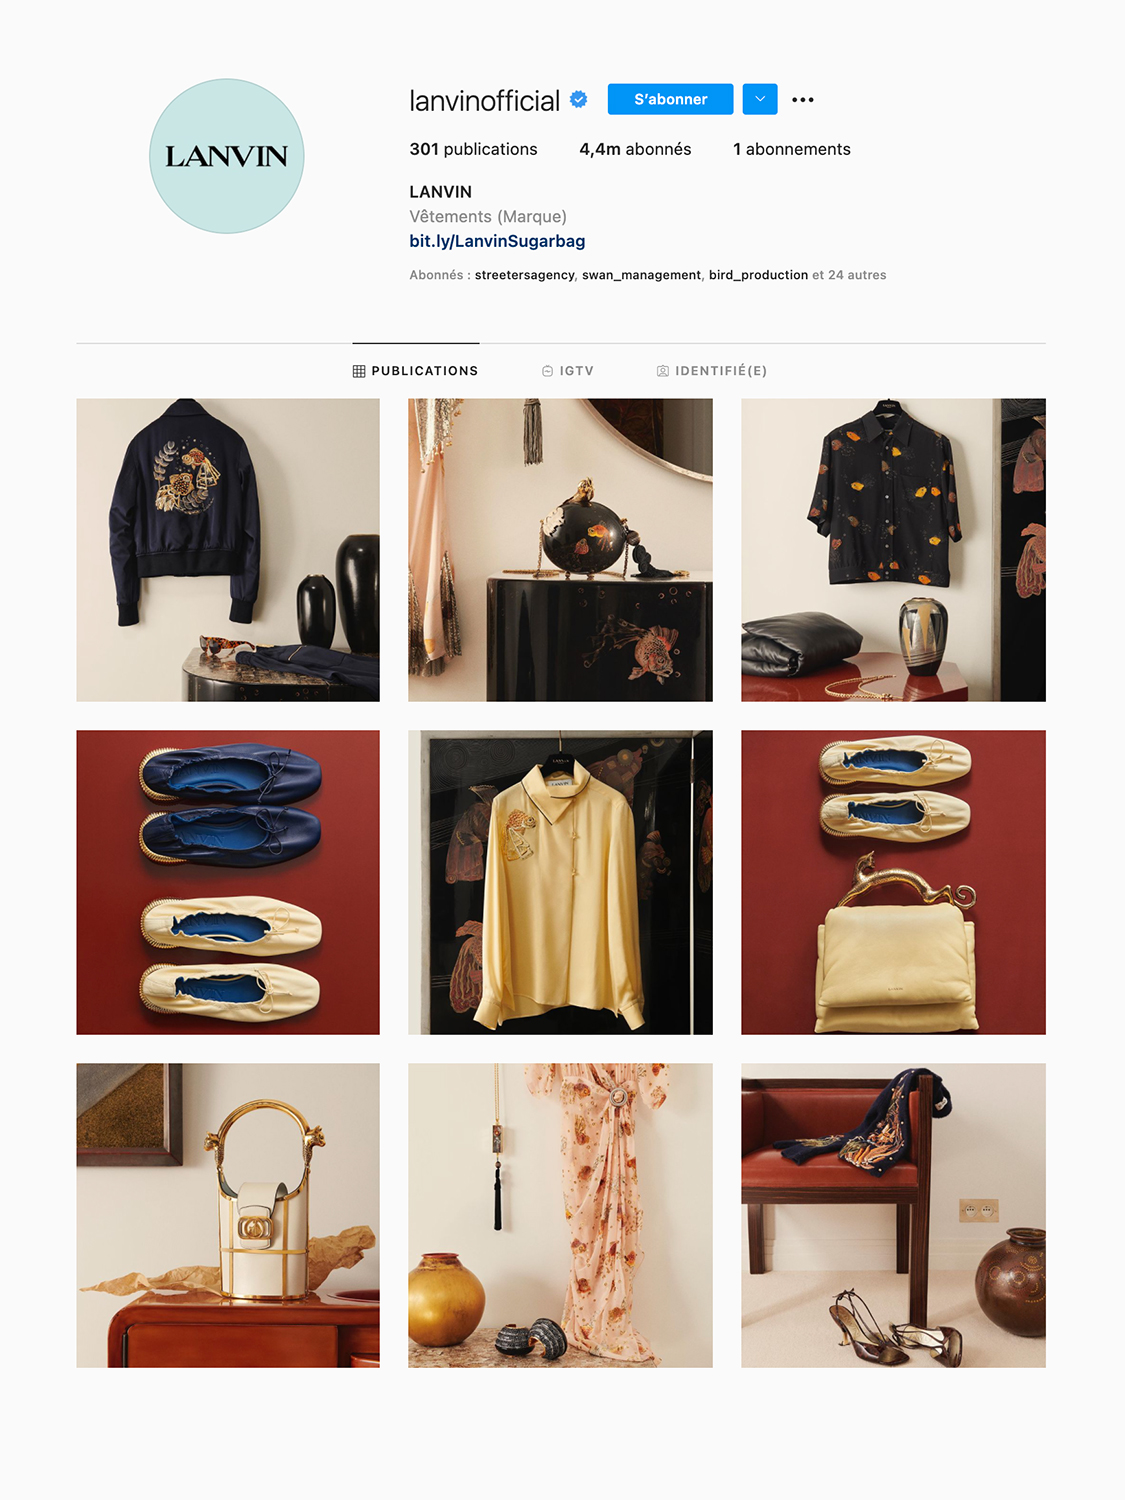1125x1500 pixels.
Task: Click the blue verified badge icon
Action: [x=578, y=99]
